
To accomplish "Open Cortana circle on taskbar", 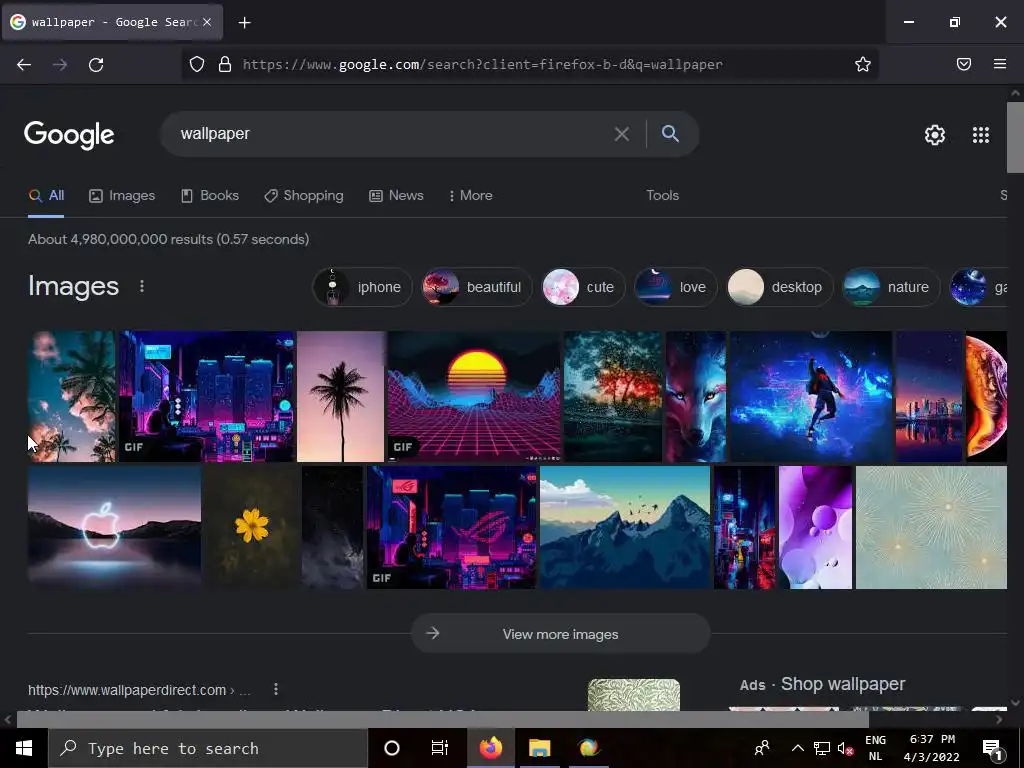I will click(x=392, y=748).
